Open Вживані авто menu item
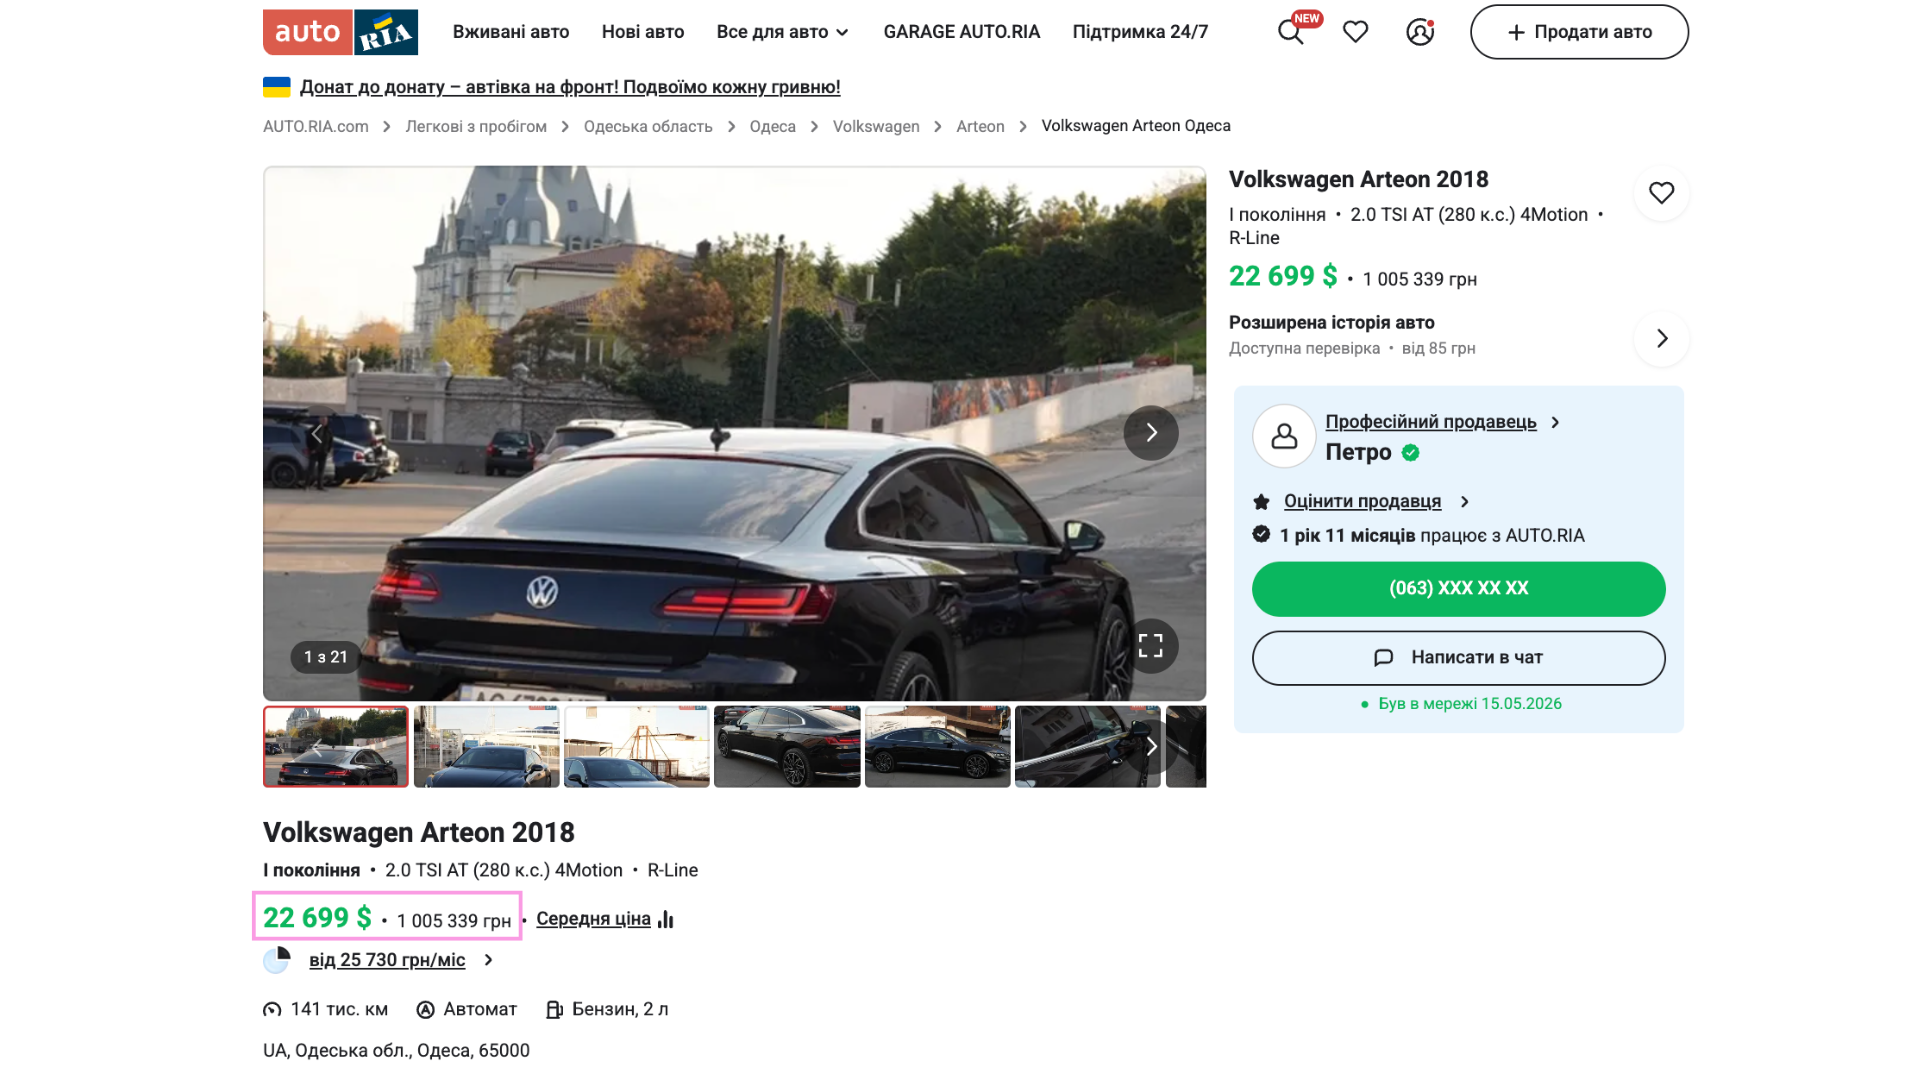This screenshot has width=1920, height=1080. coord(511,32)
